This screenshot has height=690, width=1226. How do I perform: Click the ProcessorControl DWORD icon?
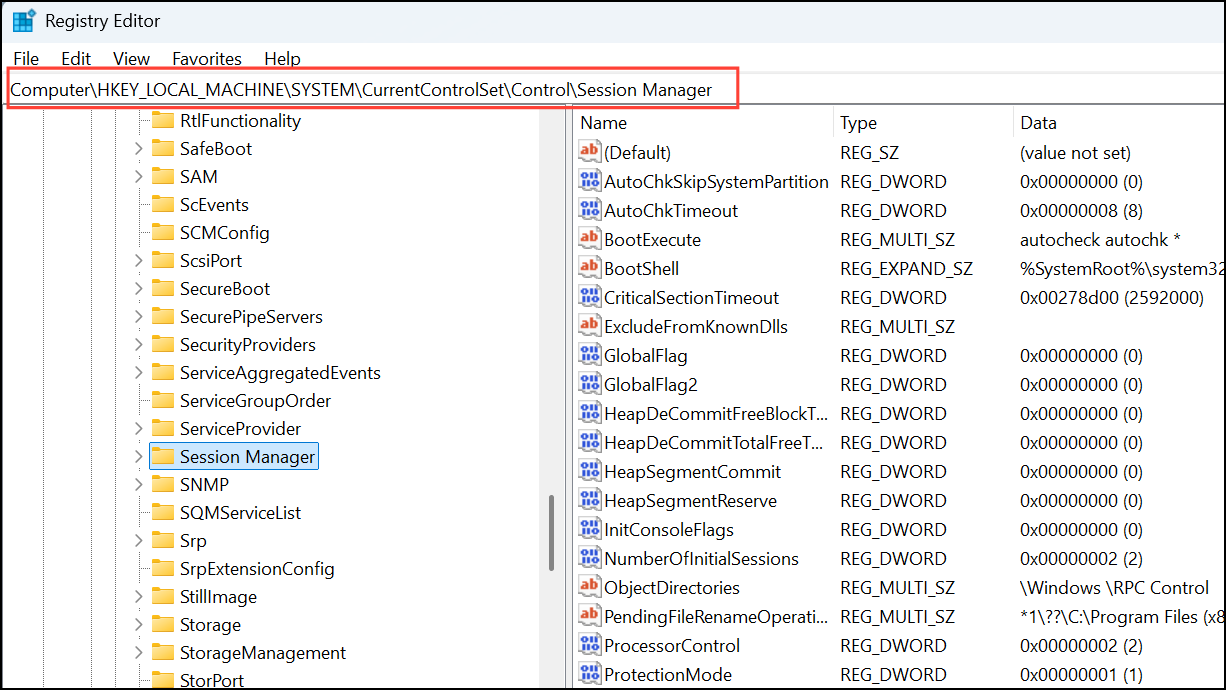[589, 645]
